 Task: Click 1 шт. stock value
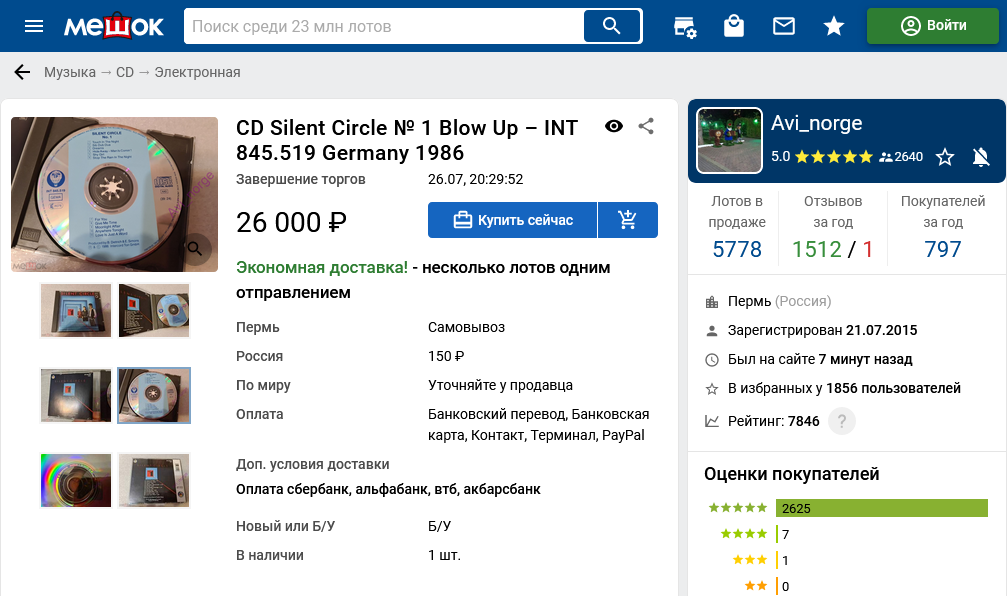point(444,555)
